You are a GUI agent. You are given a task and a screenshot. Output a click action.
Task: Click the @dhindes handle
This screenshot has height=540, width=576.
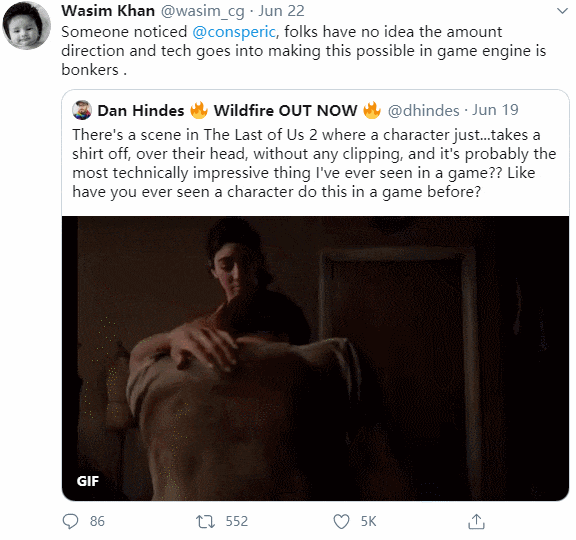424,111
